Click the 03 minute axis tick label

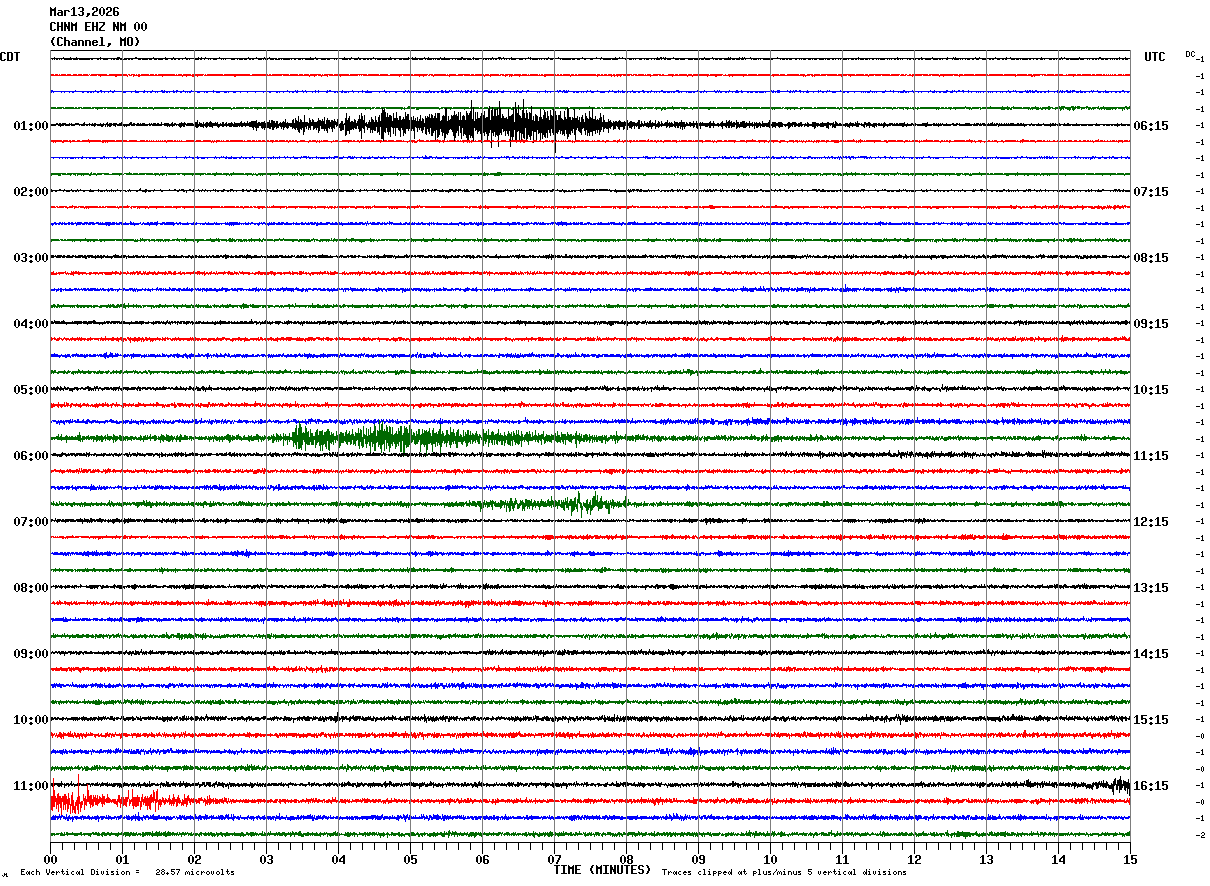tap(266, 859)
